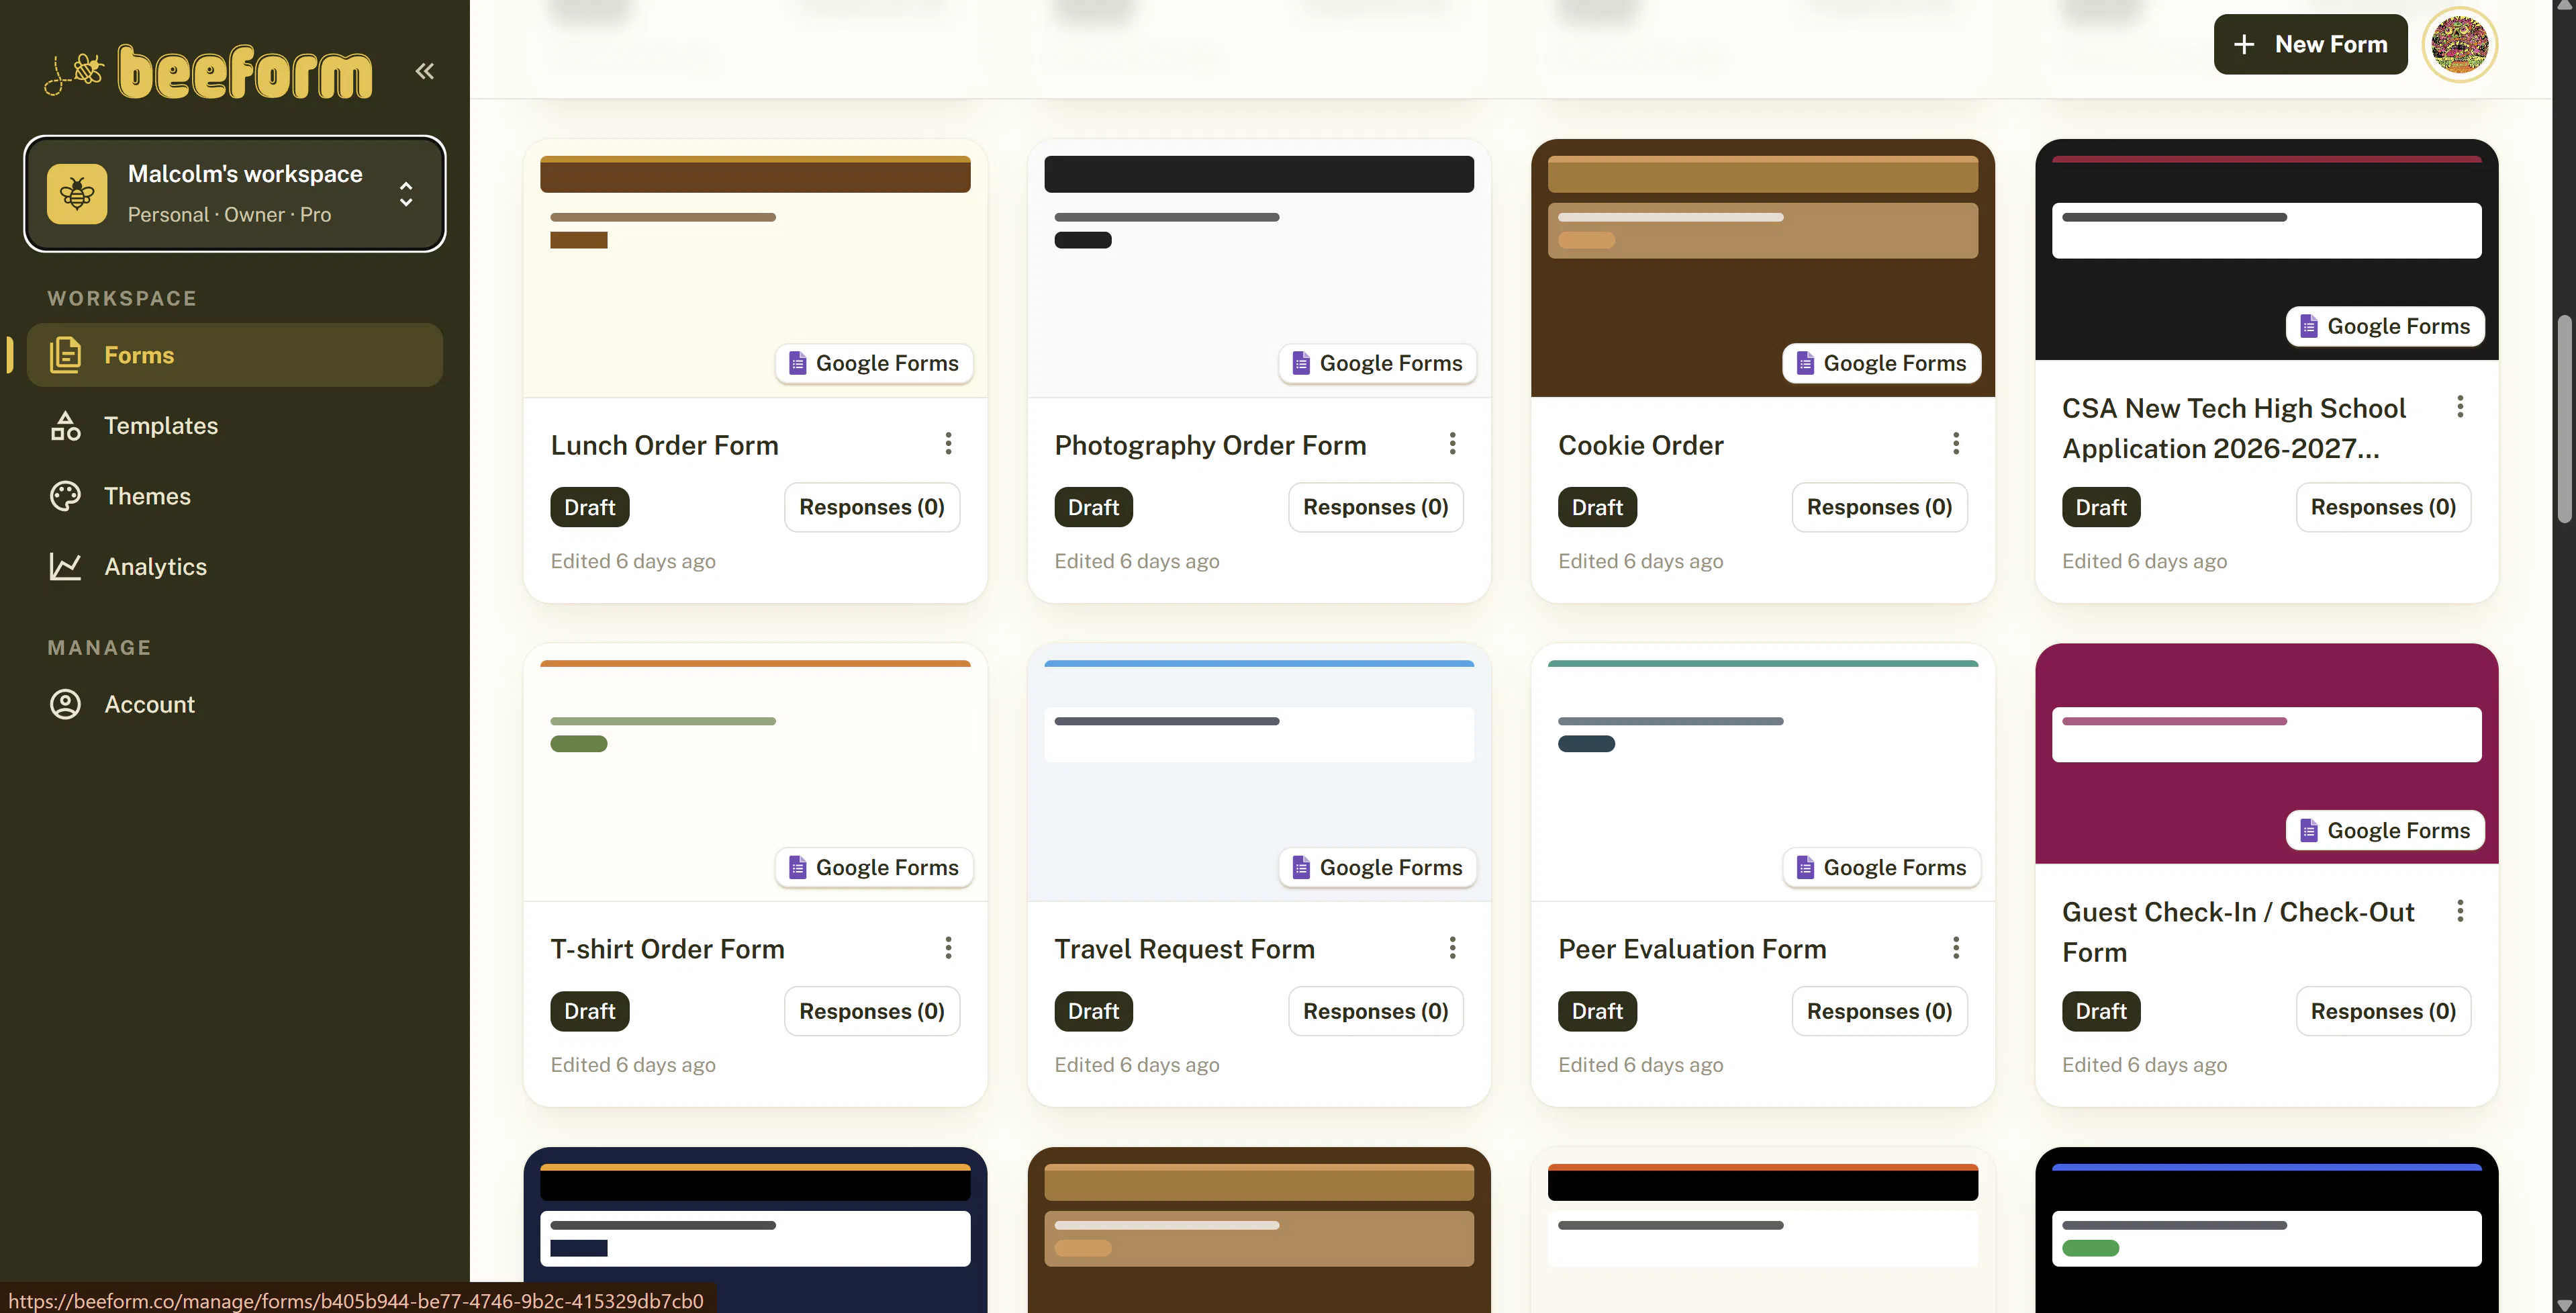The width and height of the screenshot is (2576, 1313).
Task: Click Google Forms badge on Photography Order Form
Action: click(1377, 363)
